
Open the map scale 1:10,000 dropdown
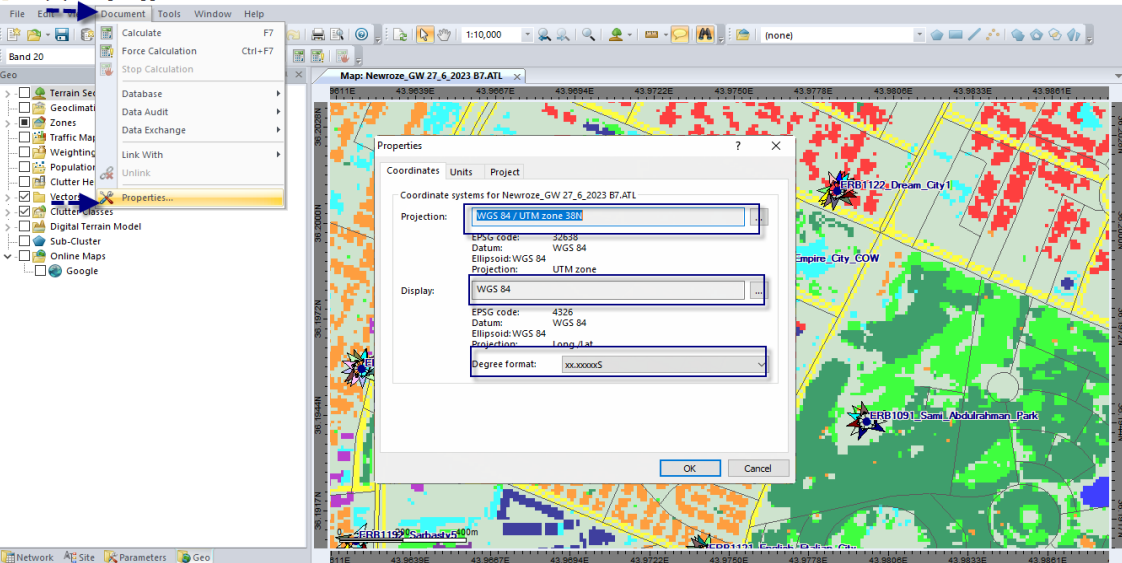click(x=527, y=35)
